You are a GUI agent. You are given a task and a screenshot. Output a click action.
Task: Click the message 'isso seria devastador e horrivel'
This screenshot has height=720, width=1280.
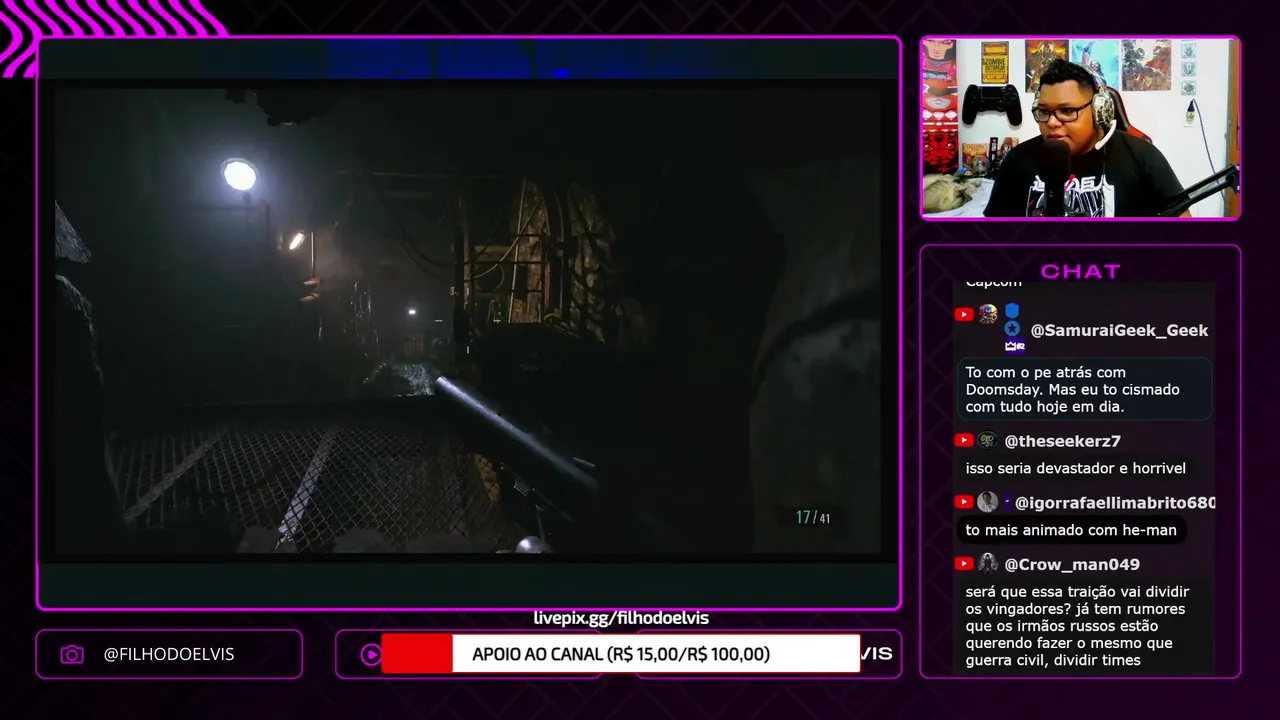tap(1076, 468)
